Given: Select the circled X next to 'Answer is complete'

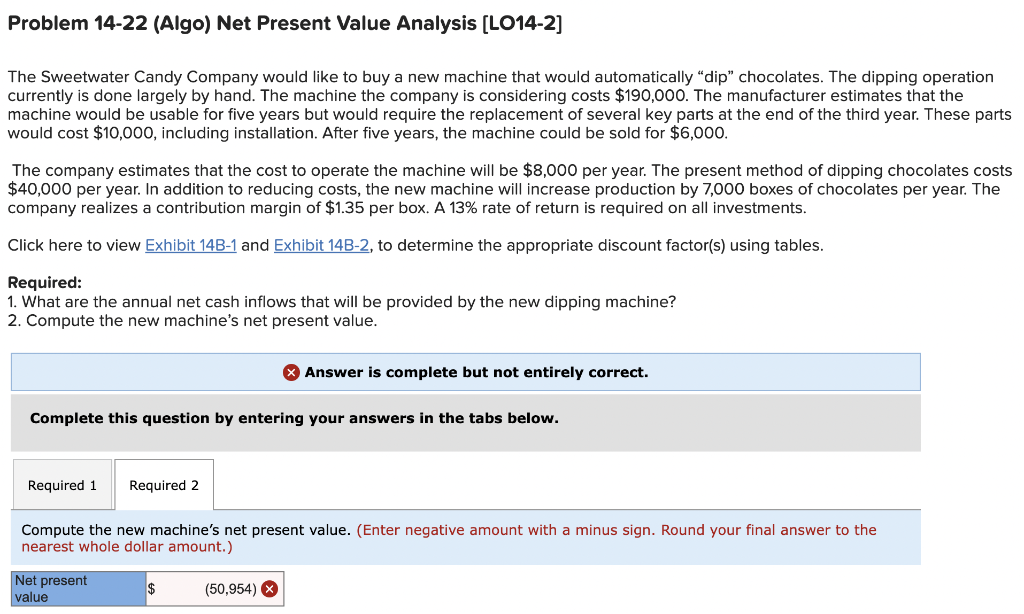Looking at the screenshot, I should click(x=290, y=372).
